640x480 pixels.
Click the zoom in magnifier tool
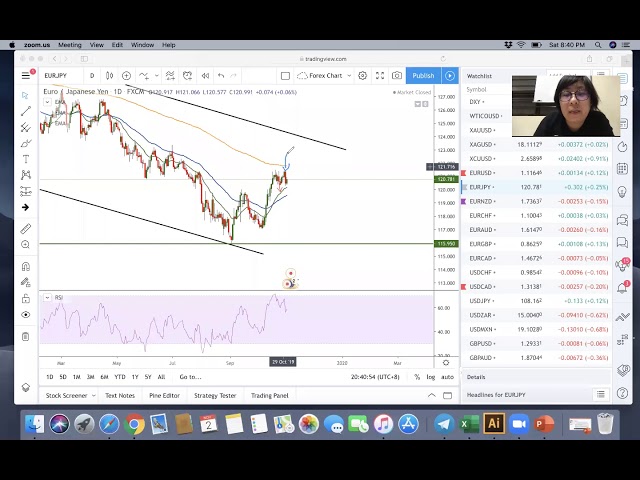pyautogui.click(x=25, y=244)
